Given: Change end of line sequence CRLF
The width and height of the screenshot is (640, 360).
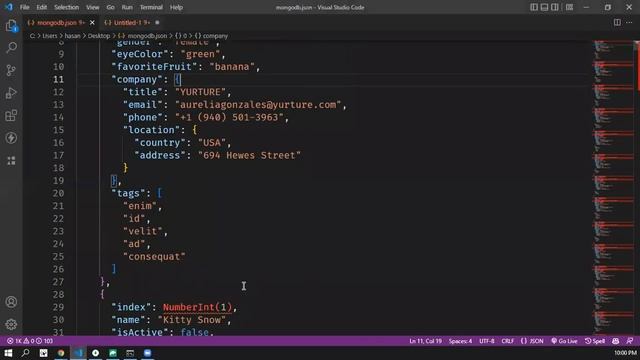Looking at the screenshot, I should pyautogui.click(x=508, y=341).
